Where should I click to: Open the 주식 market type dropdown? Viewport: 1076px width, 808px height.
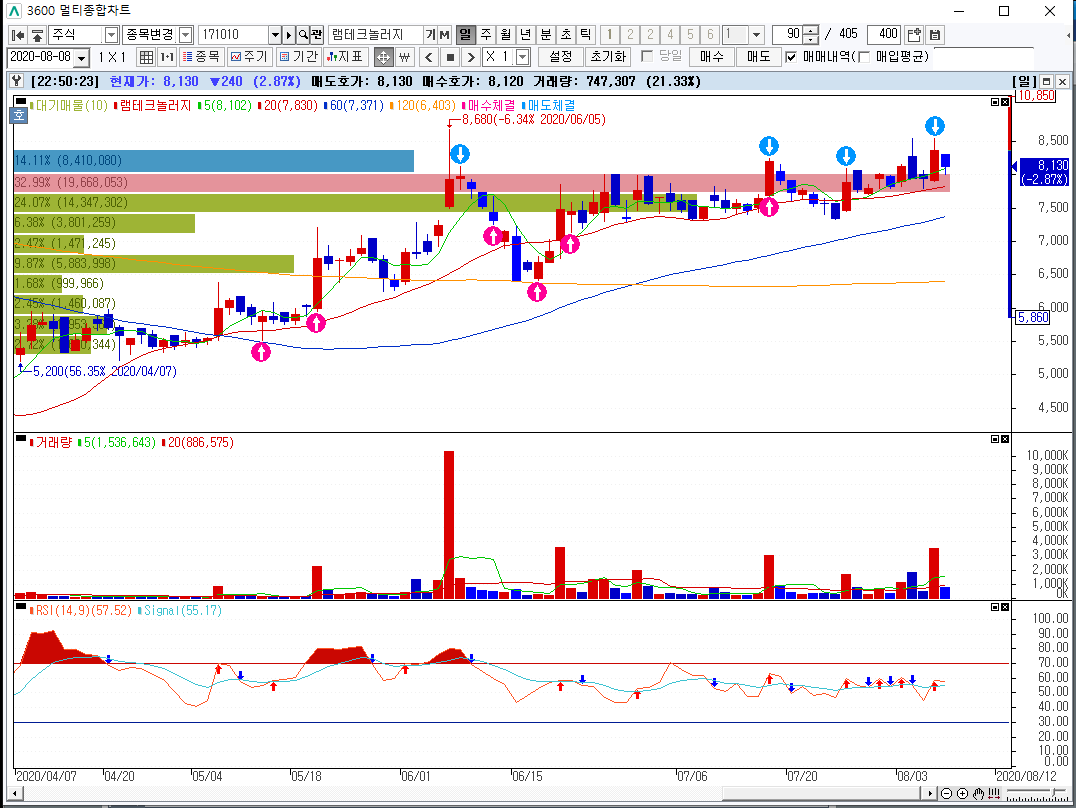(111, 34)
